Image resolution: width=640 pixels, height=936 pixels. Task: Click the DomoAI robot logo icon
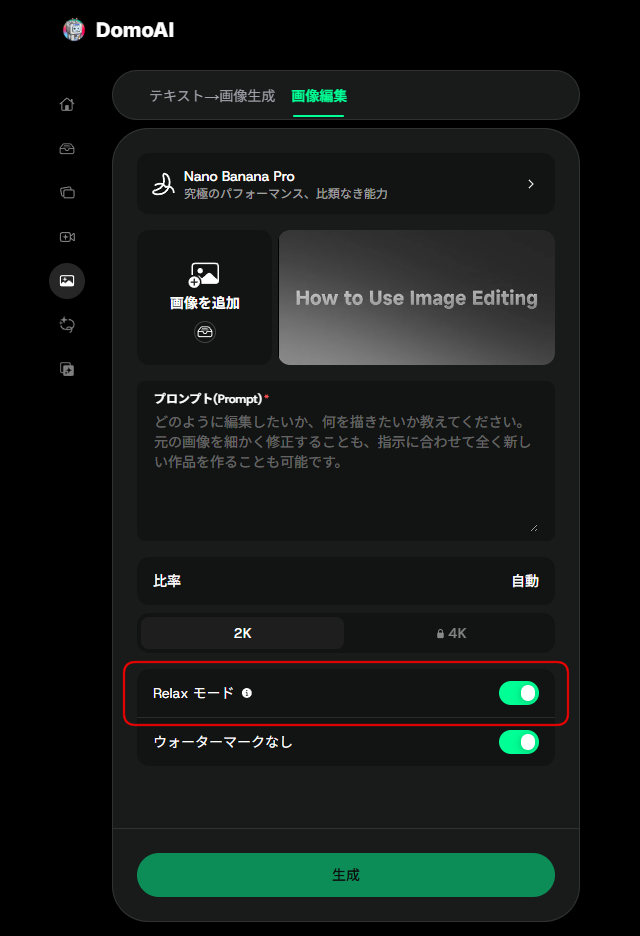74,29
